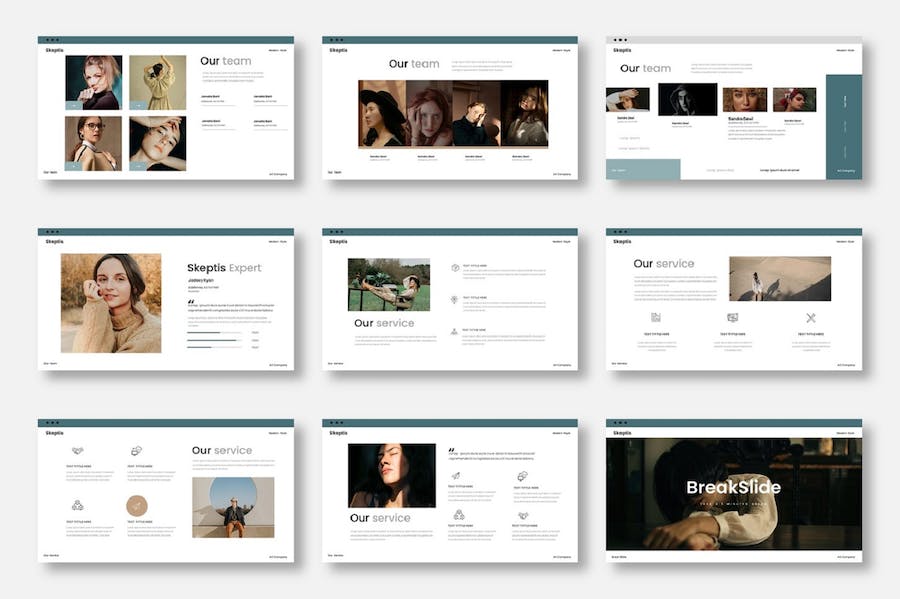The image size is (900, 599).
Task: Click the desert landscape photo in service slide
Action: coord(779,279)
